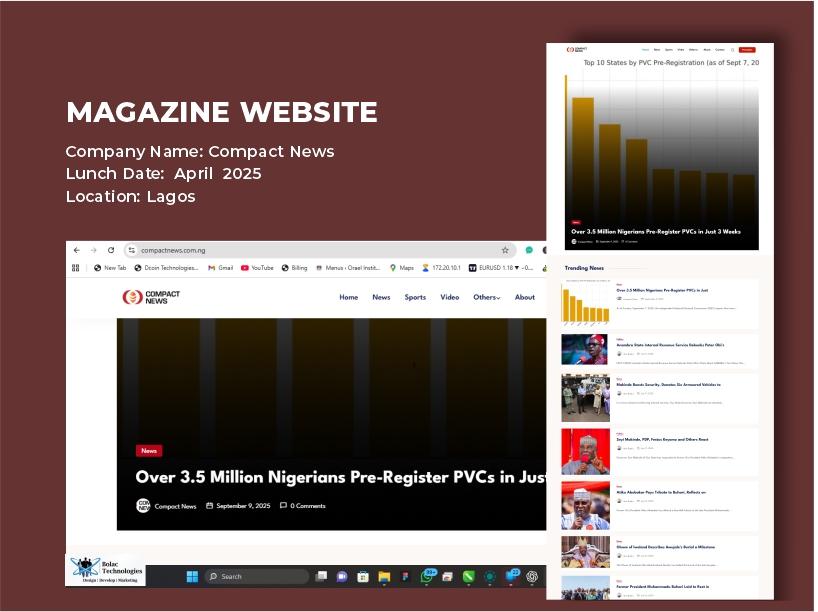The height and width of the screenshot is (612, 818).
Task: Click the red News category tag
Action: click(x=149, y=451)
